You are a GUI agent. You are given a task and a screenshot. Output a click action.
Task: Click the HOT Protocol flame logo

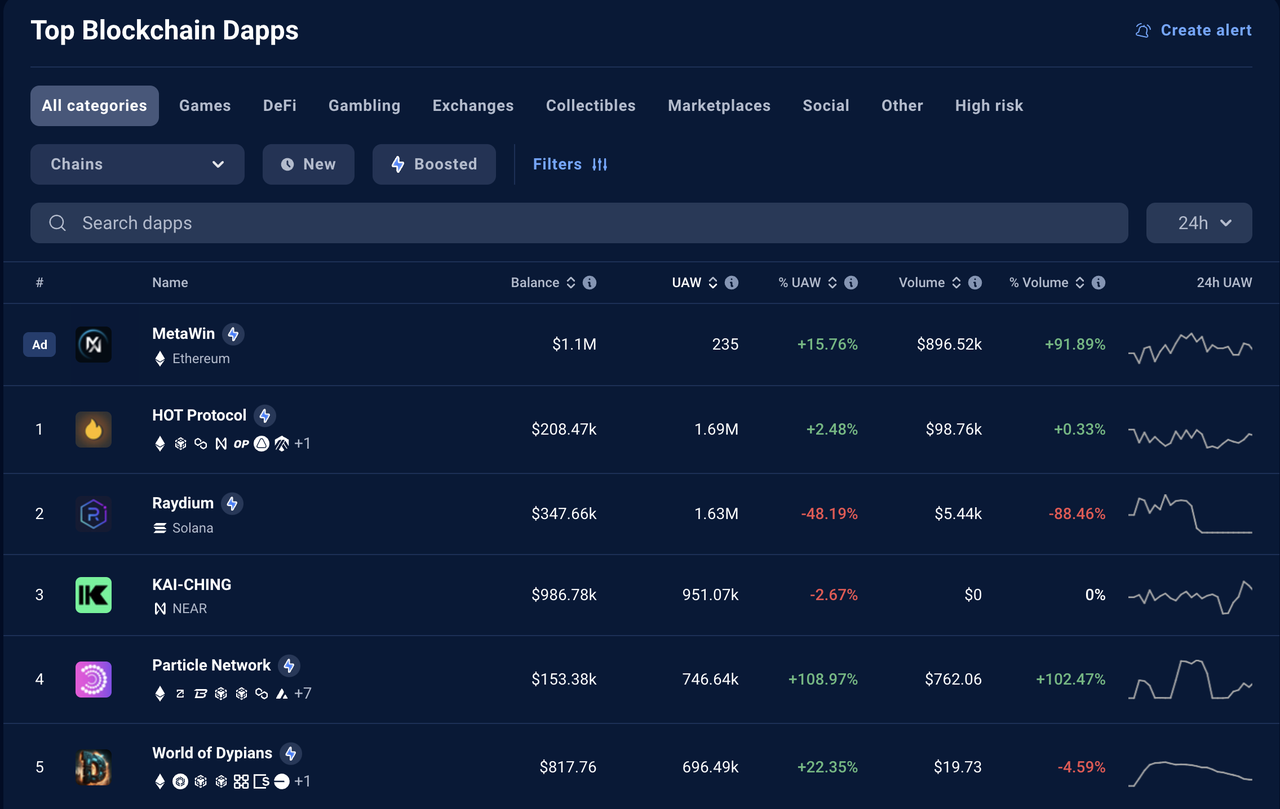click(x=94, y=429)
